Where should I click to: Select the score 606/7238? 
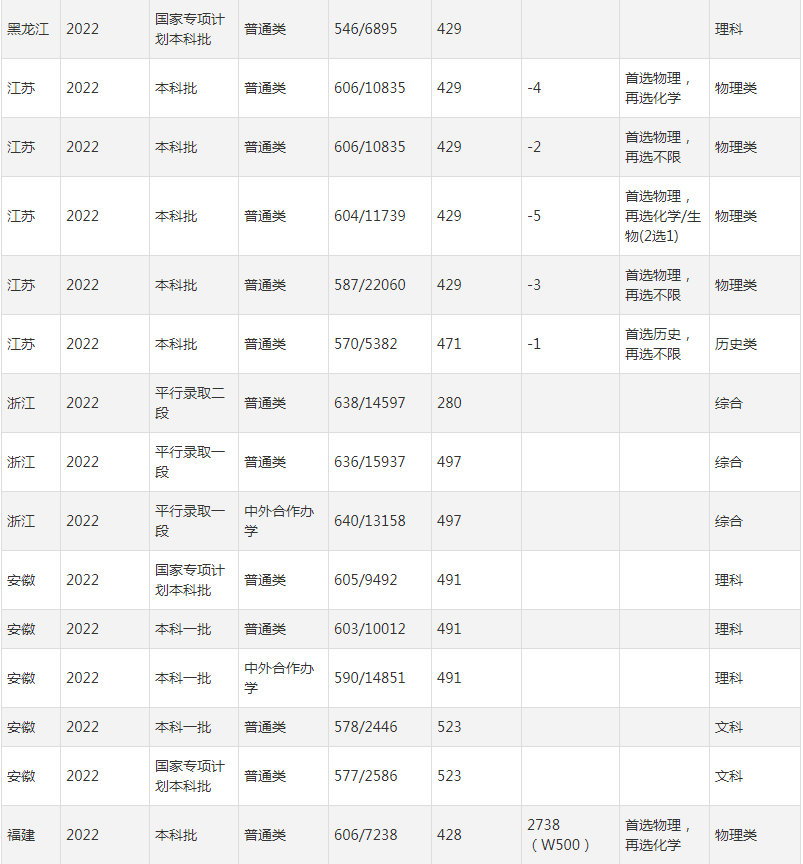(x=365, y=835)
